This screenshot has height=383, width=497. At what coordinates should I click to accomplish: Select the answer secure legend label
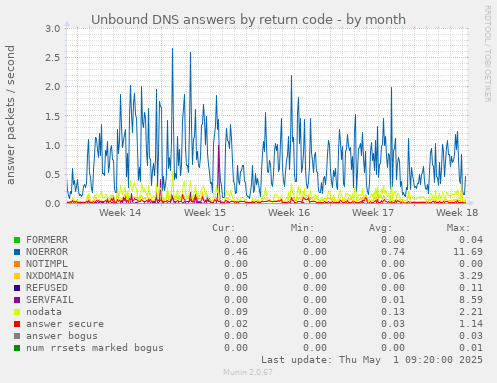tap(65, 324)
